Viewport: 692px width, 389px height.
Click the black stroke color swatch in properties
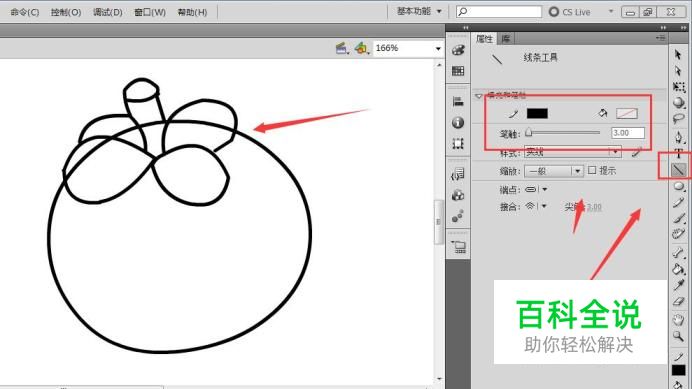537,113
